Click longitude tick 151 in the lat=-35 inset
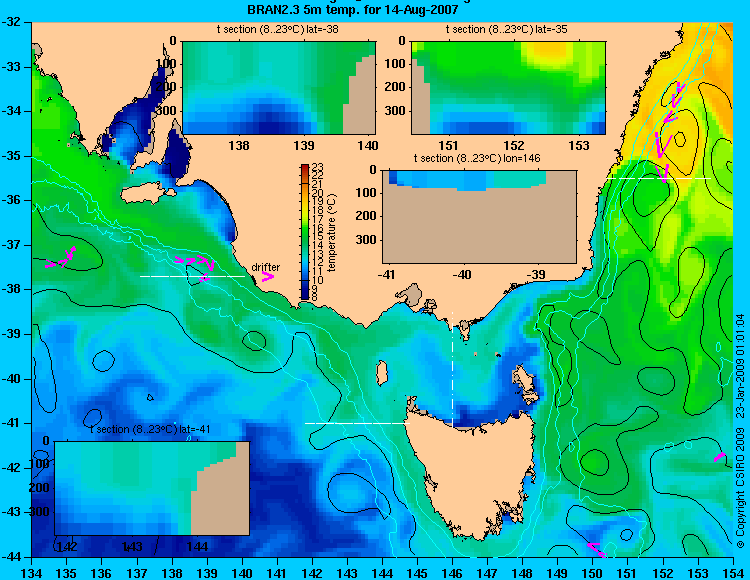Screen dimensions: 750x580 click(449, 145)
